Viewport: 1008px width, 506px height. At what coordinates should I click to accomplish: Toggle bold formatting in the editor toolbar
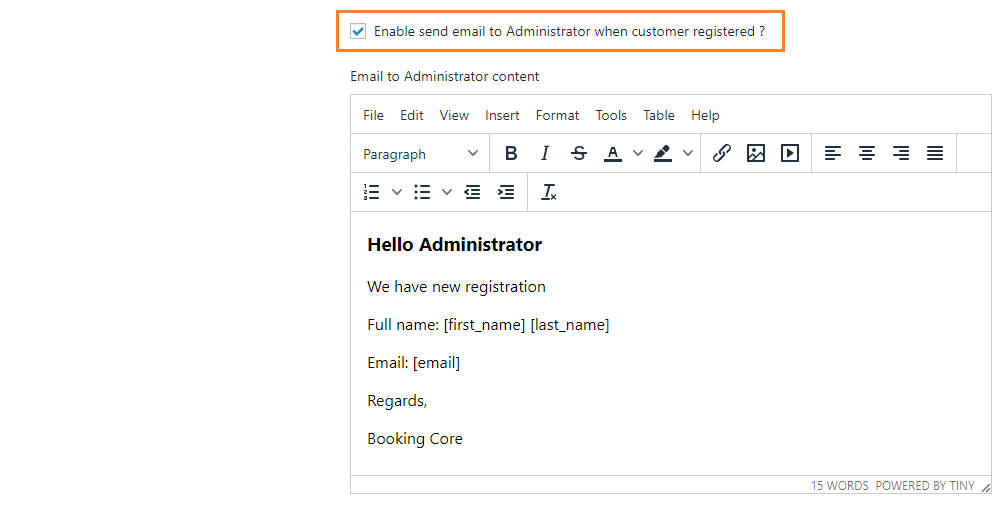(511, 153)
